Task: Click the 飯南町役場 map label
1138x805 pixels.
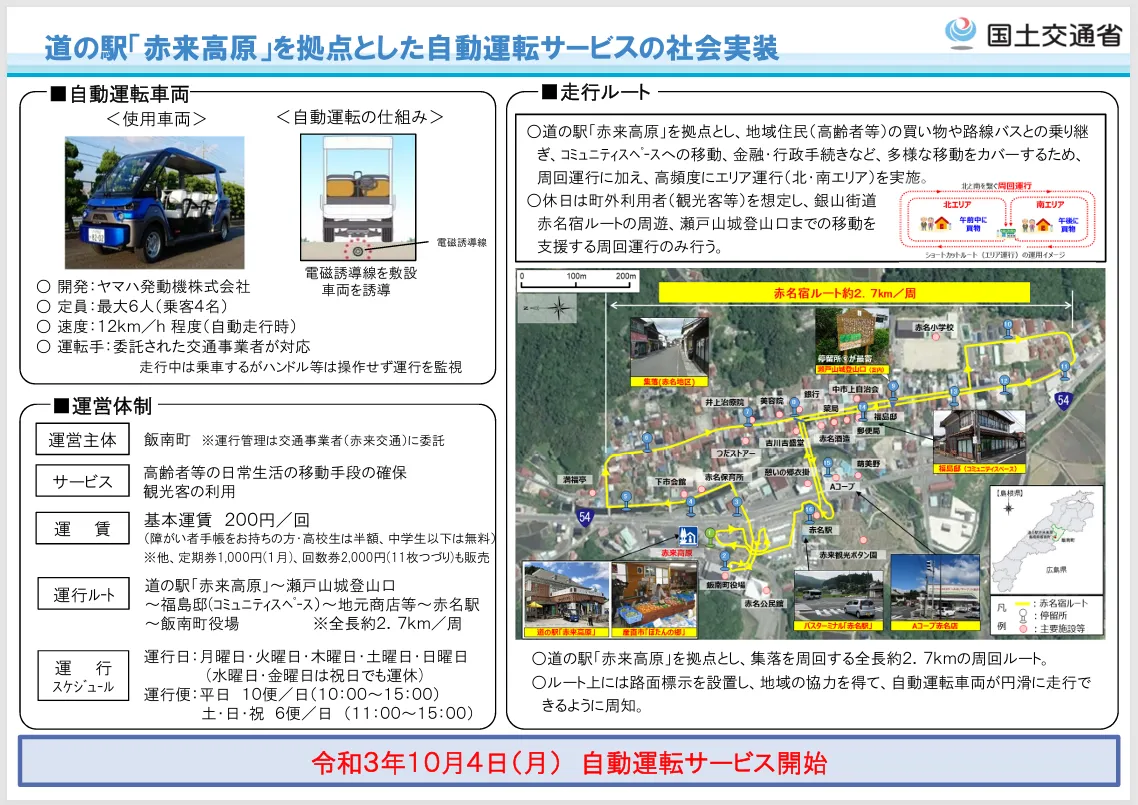Action: [x=726, y=584]
